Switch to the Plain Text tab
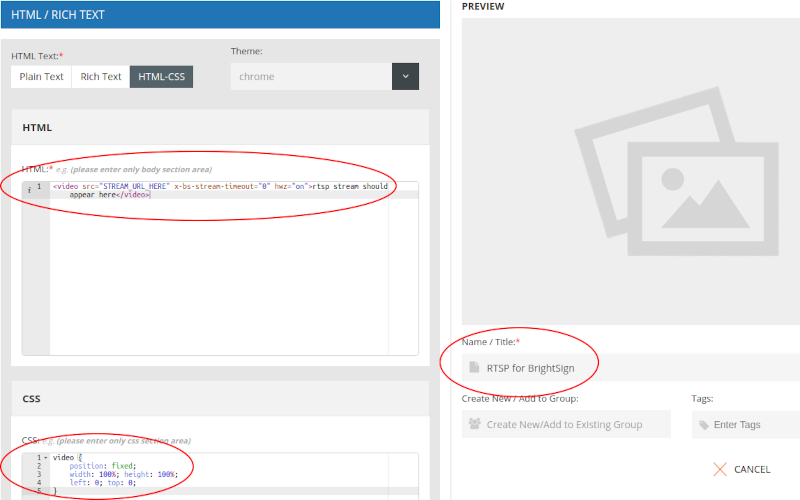Image resolution: width=800 pixels, height=500 pixels. tap(41, 77)
